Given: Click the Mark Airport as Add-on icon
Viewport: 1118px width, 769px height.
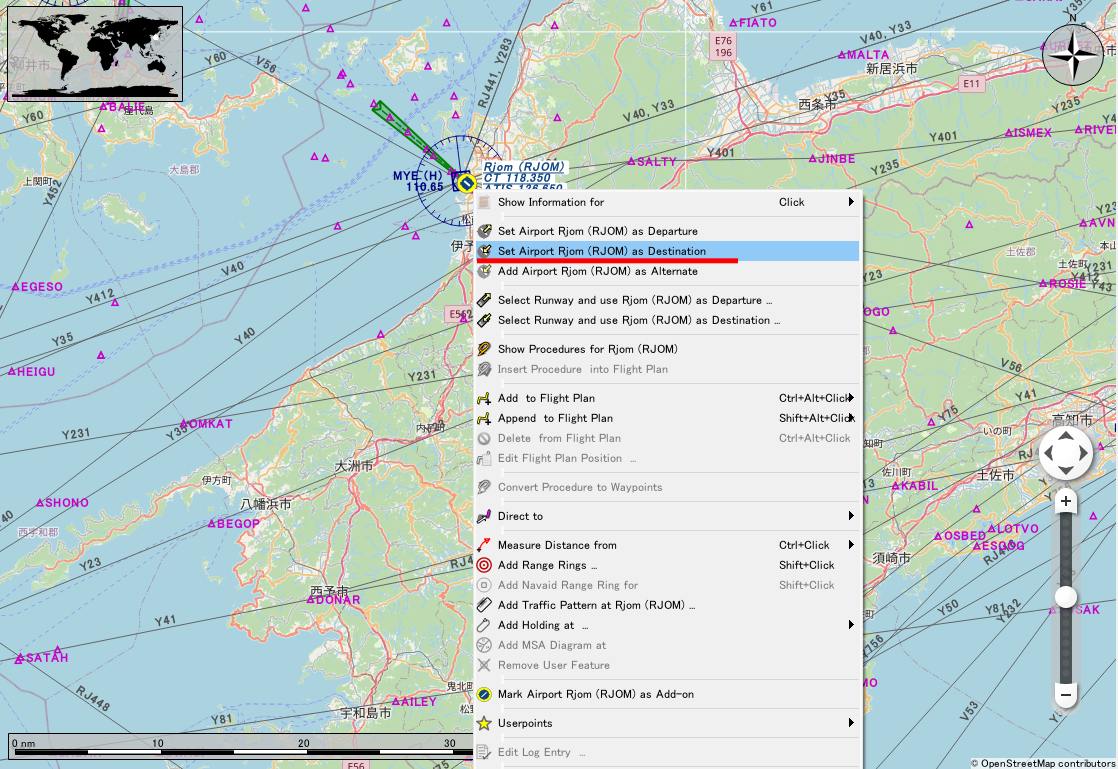Looking at the screenshot, I should click(484, 694).
